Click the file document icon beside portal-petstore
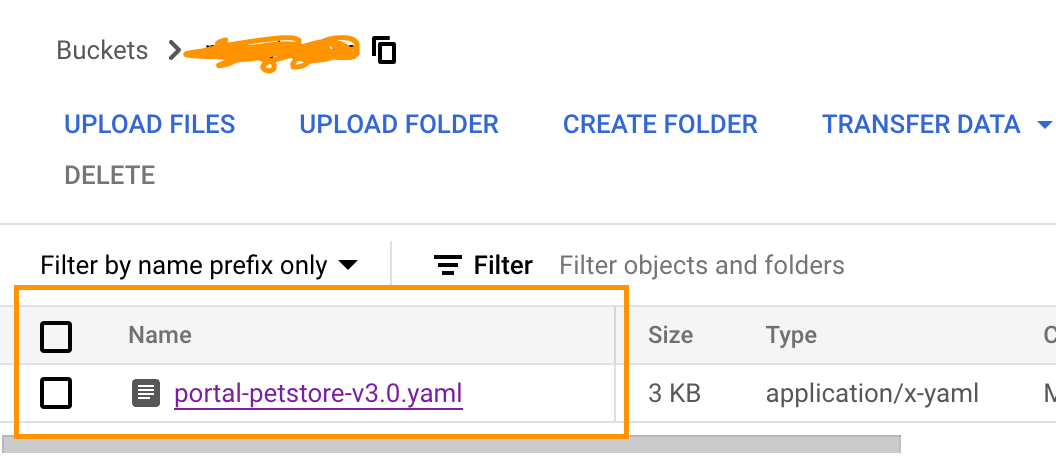 point(145,393)
